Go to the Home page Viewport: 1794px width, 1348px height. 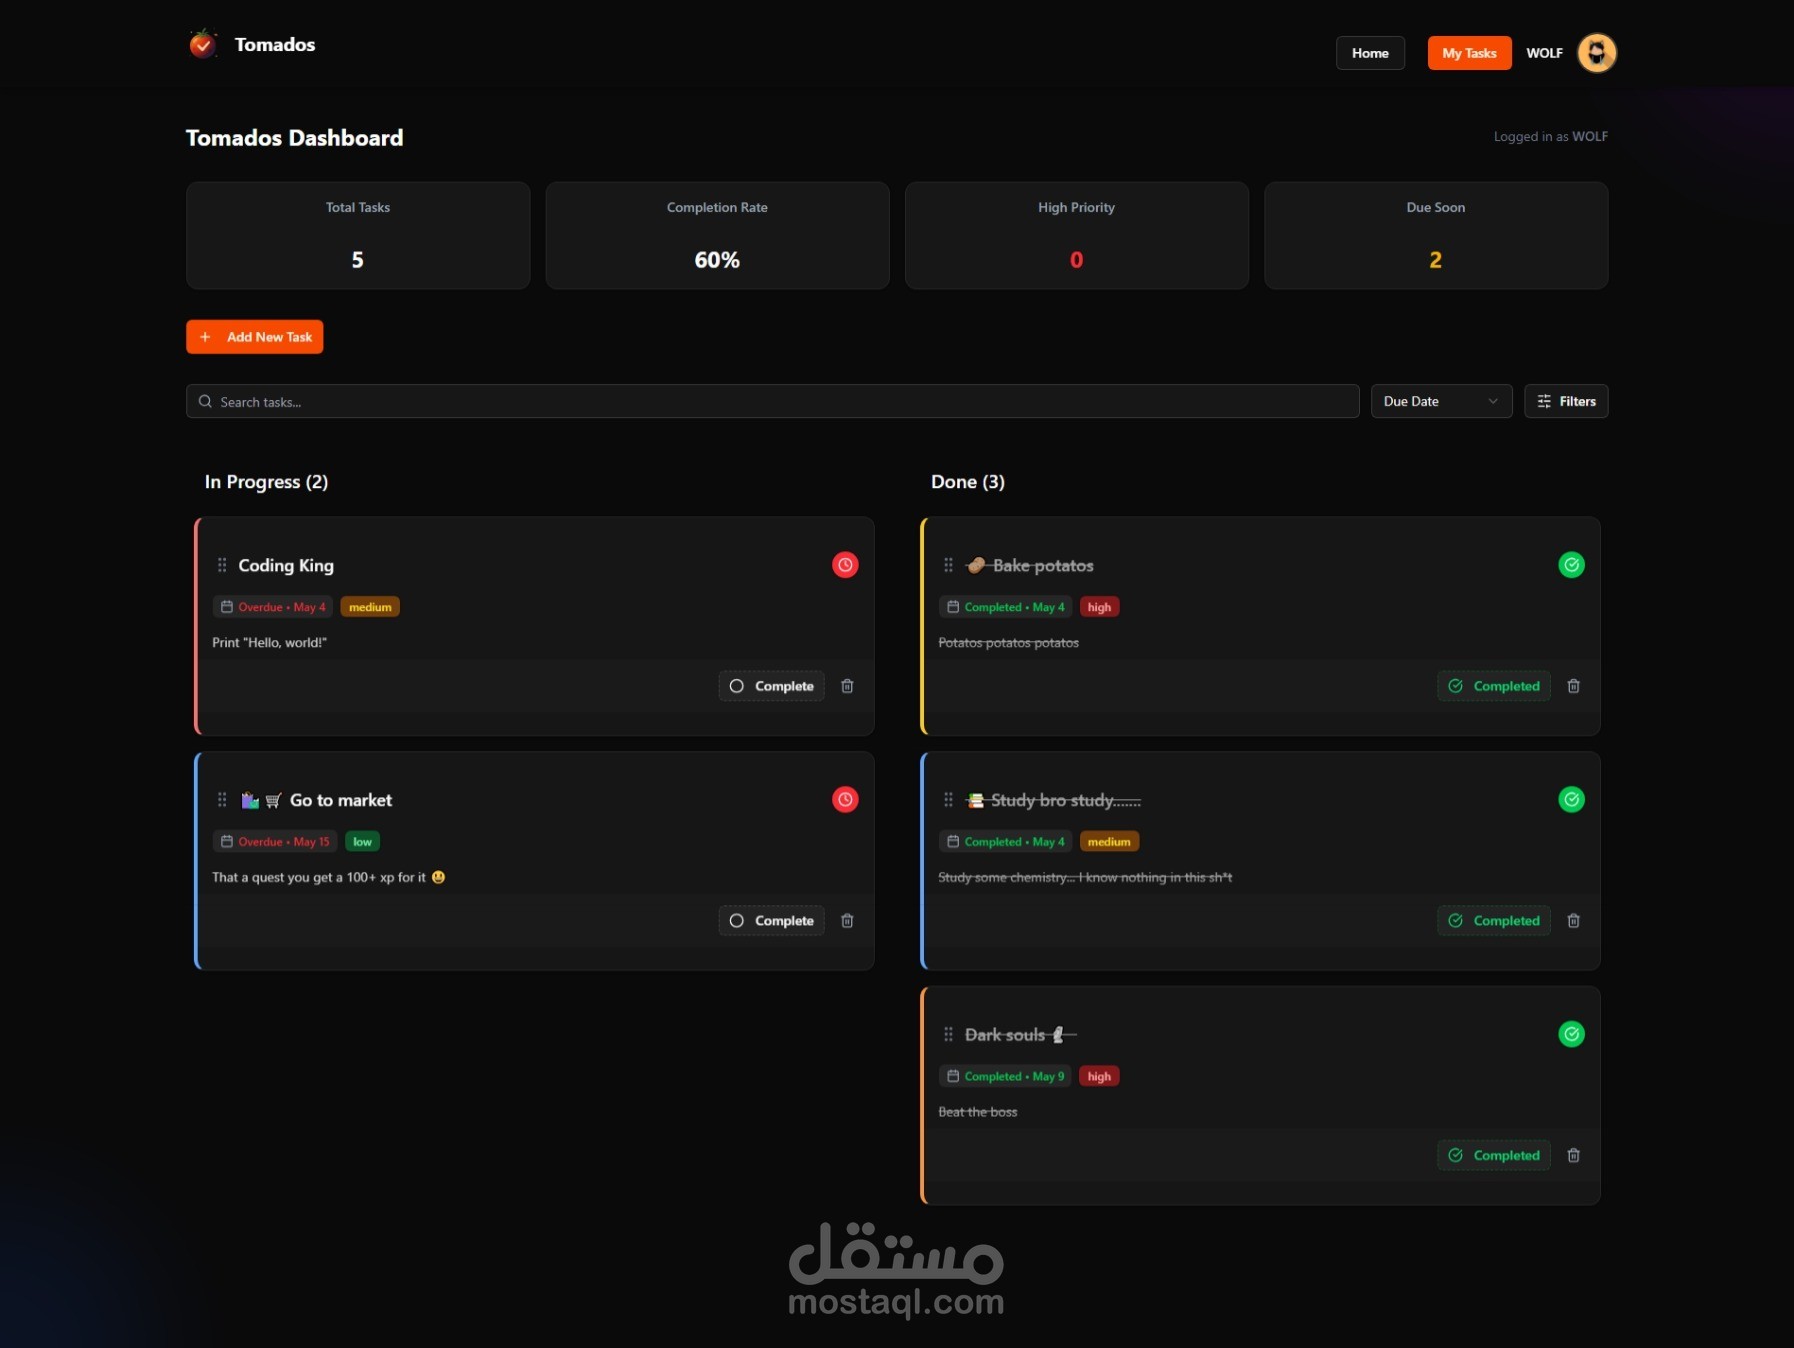pyautogui.click(x=1370, y=53)
